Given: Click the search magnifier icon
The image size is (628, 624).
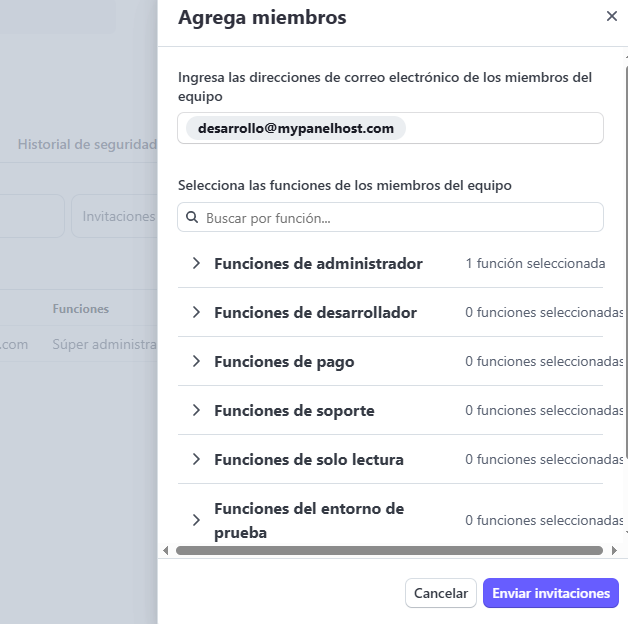Looking at the screenshot, I should tap(193, 218).
